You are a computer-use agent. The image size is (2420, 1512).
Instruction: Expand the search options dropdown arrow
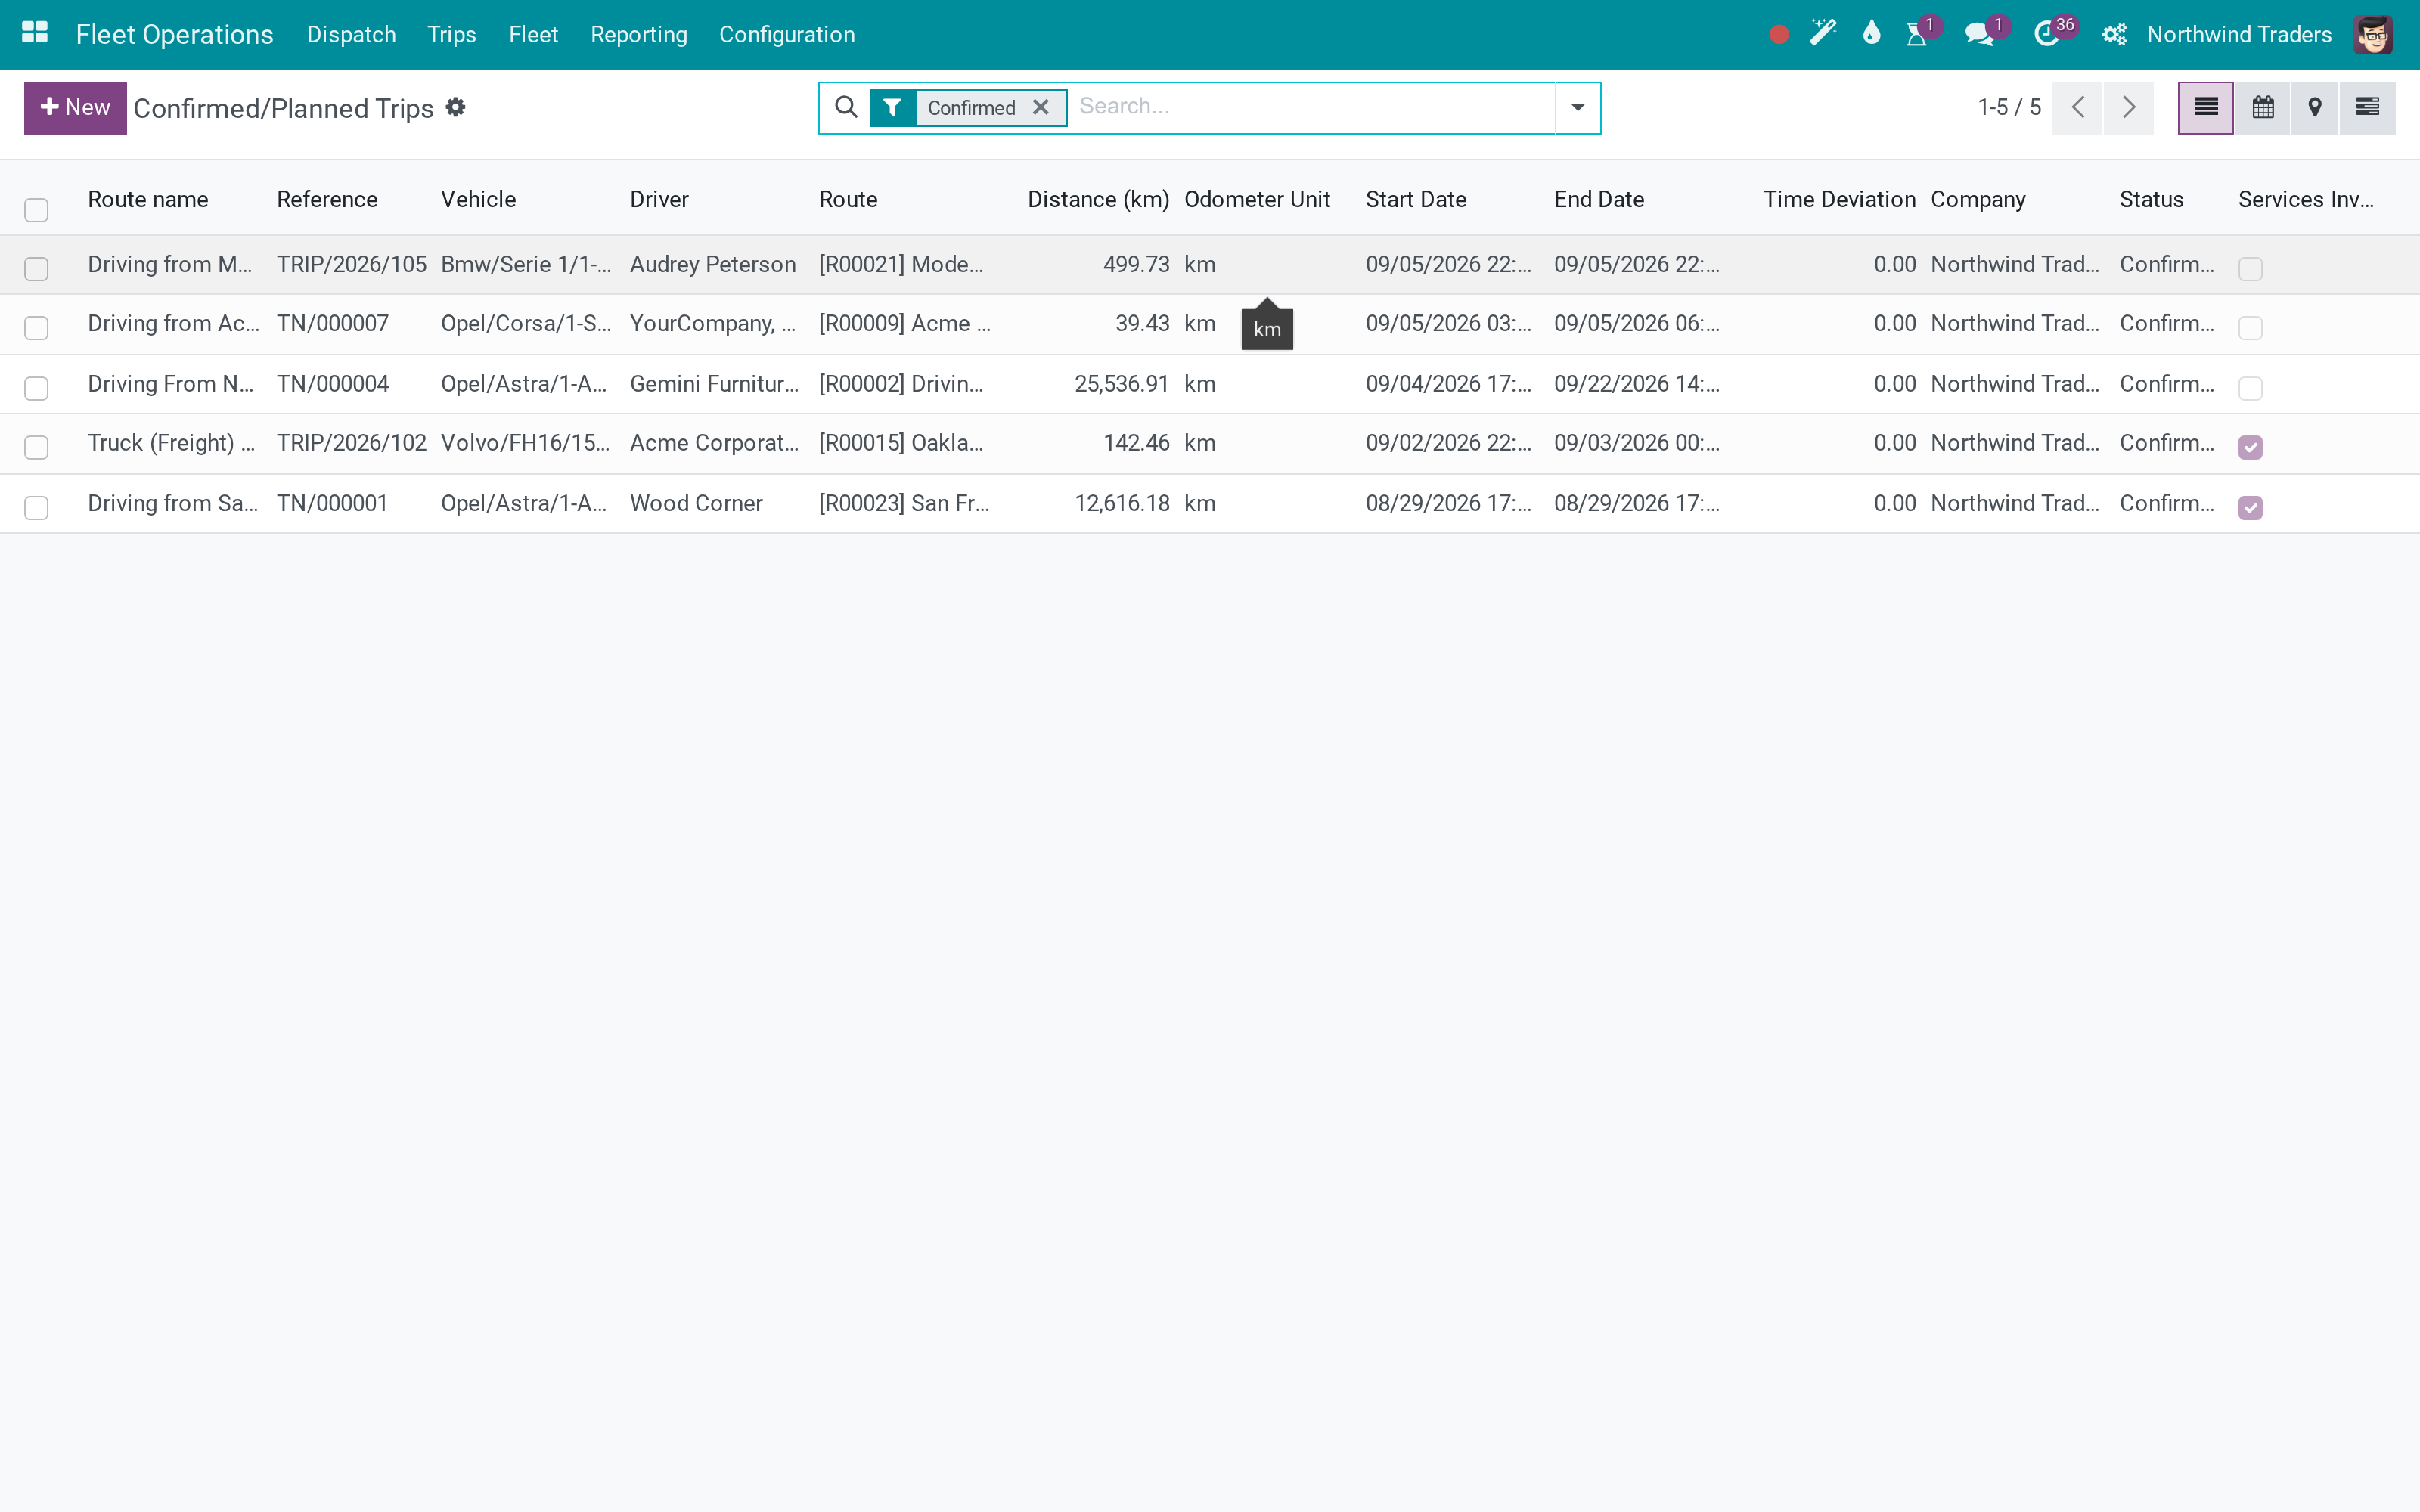tap(1577, 107)
